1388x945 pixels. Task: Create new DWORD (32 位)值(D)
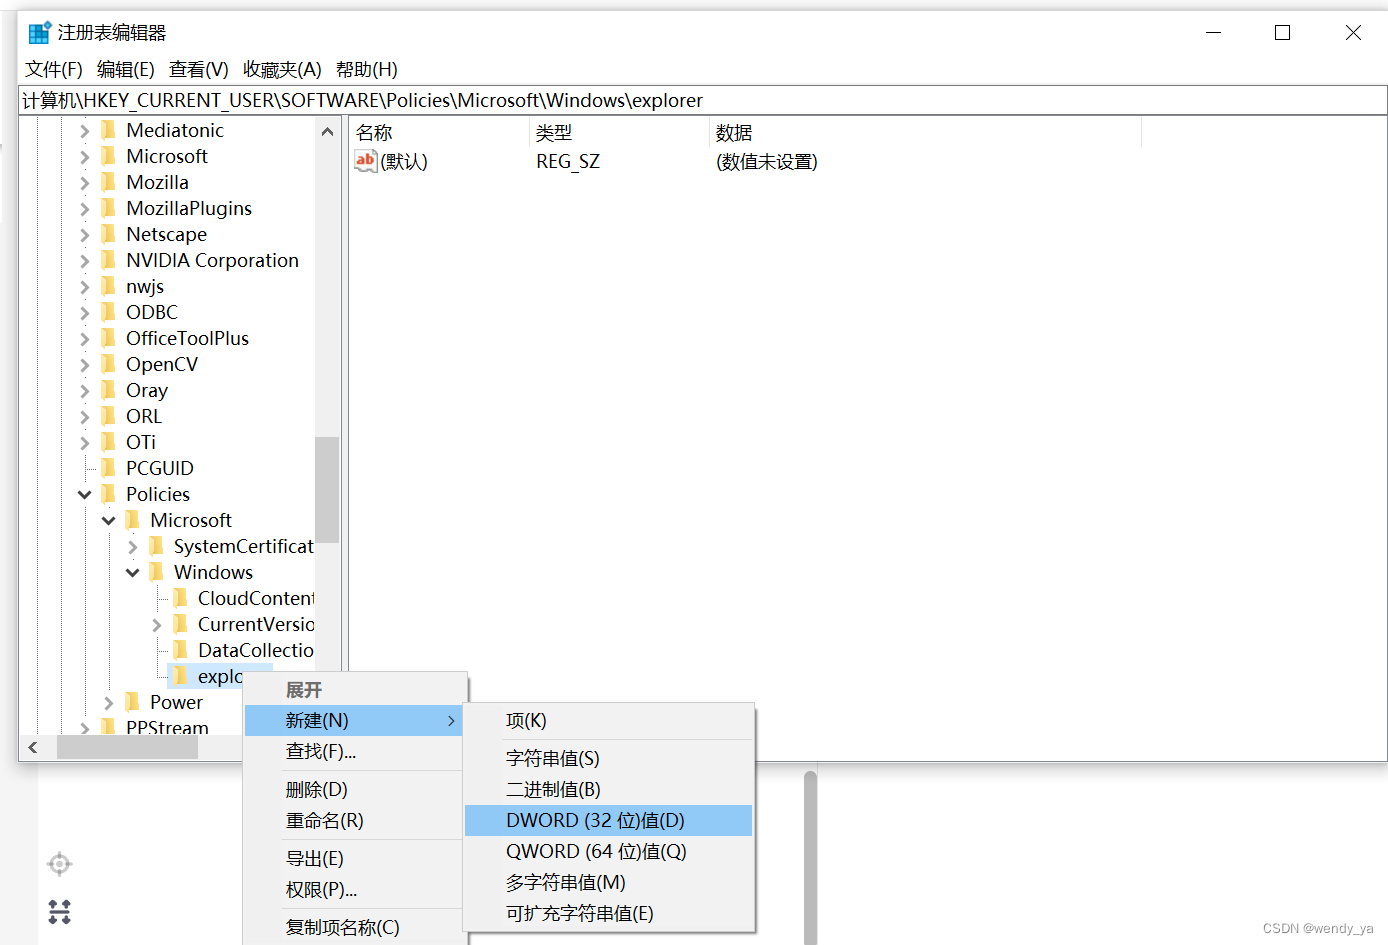click(x=609, y=821)
